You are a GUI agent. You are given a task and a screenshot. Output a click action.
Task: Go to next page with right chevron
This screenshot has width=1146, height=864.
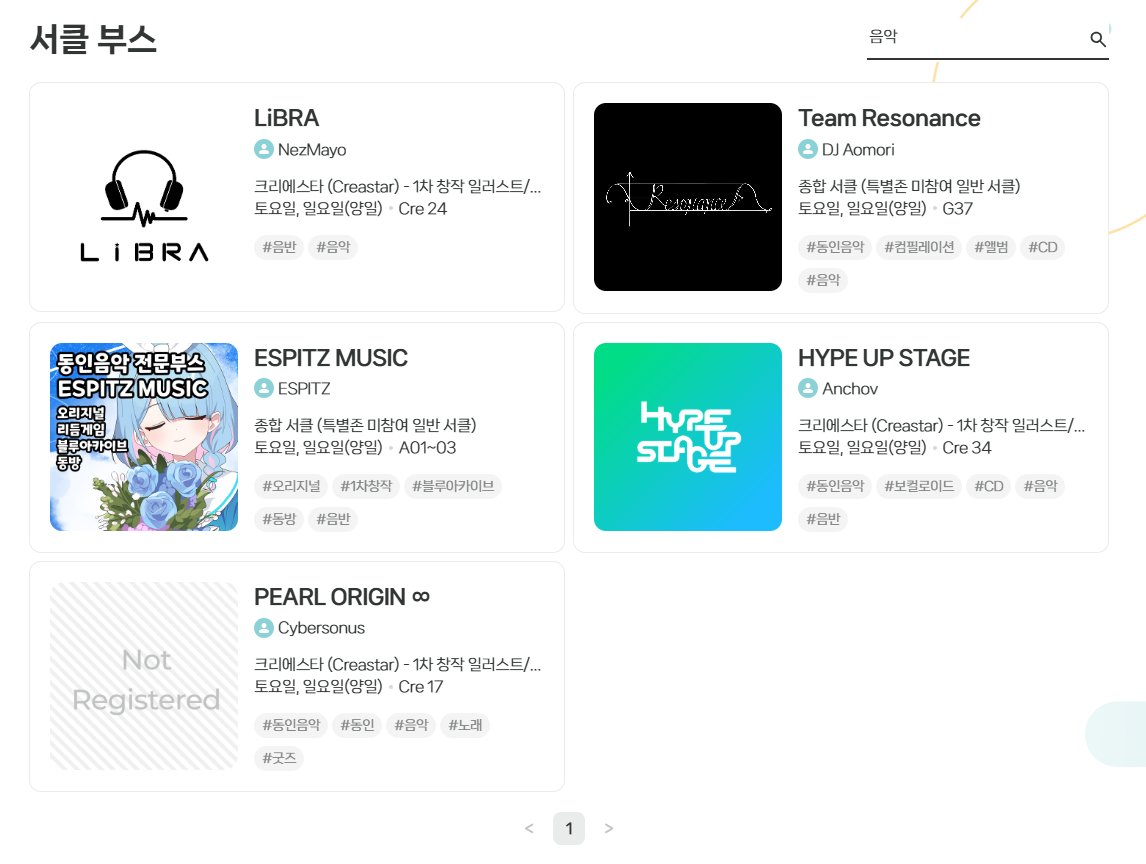(609, 828)
